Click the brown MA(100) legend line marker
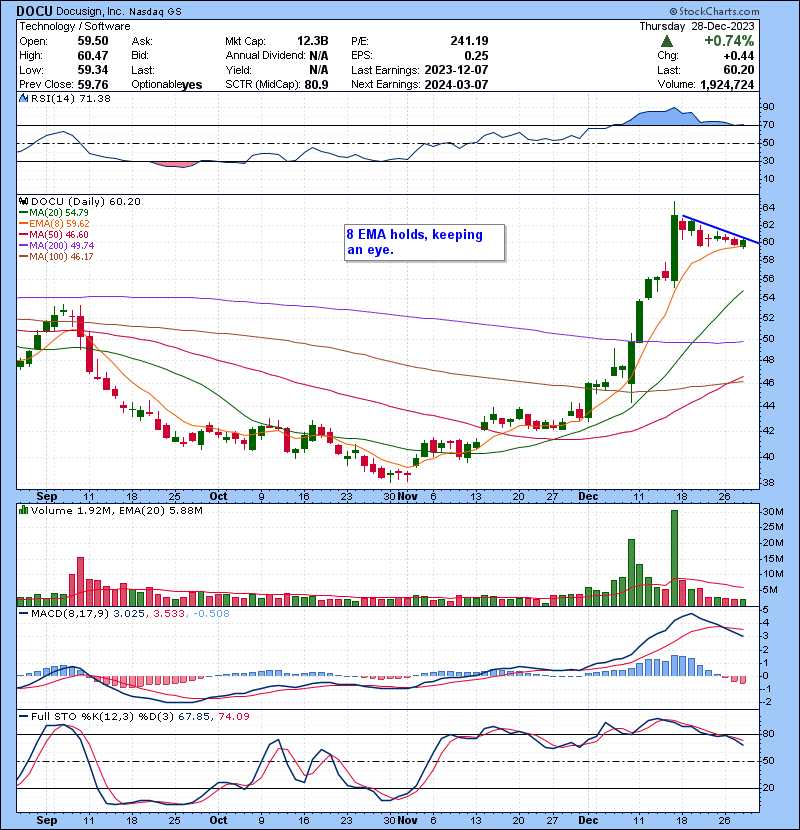This screenshot has width=800, height=830. coord(23,257)
